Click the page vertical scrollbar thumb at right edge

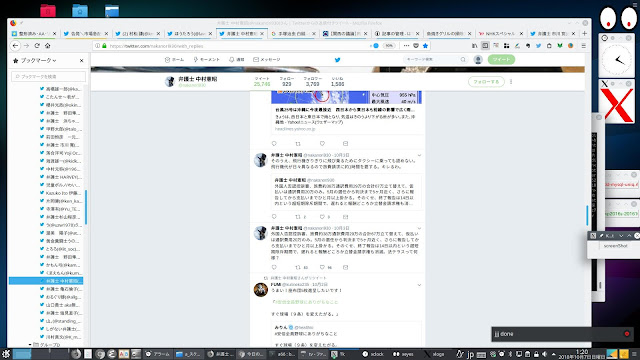tap(588, 215)
